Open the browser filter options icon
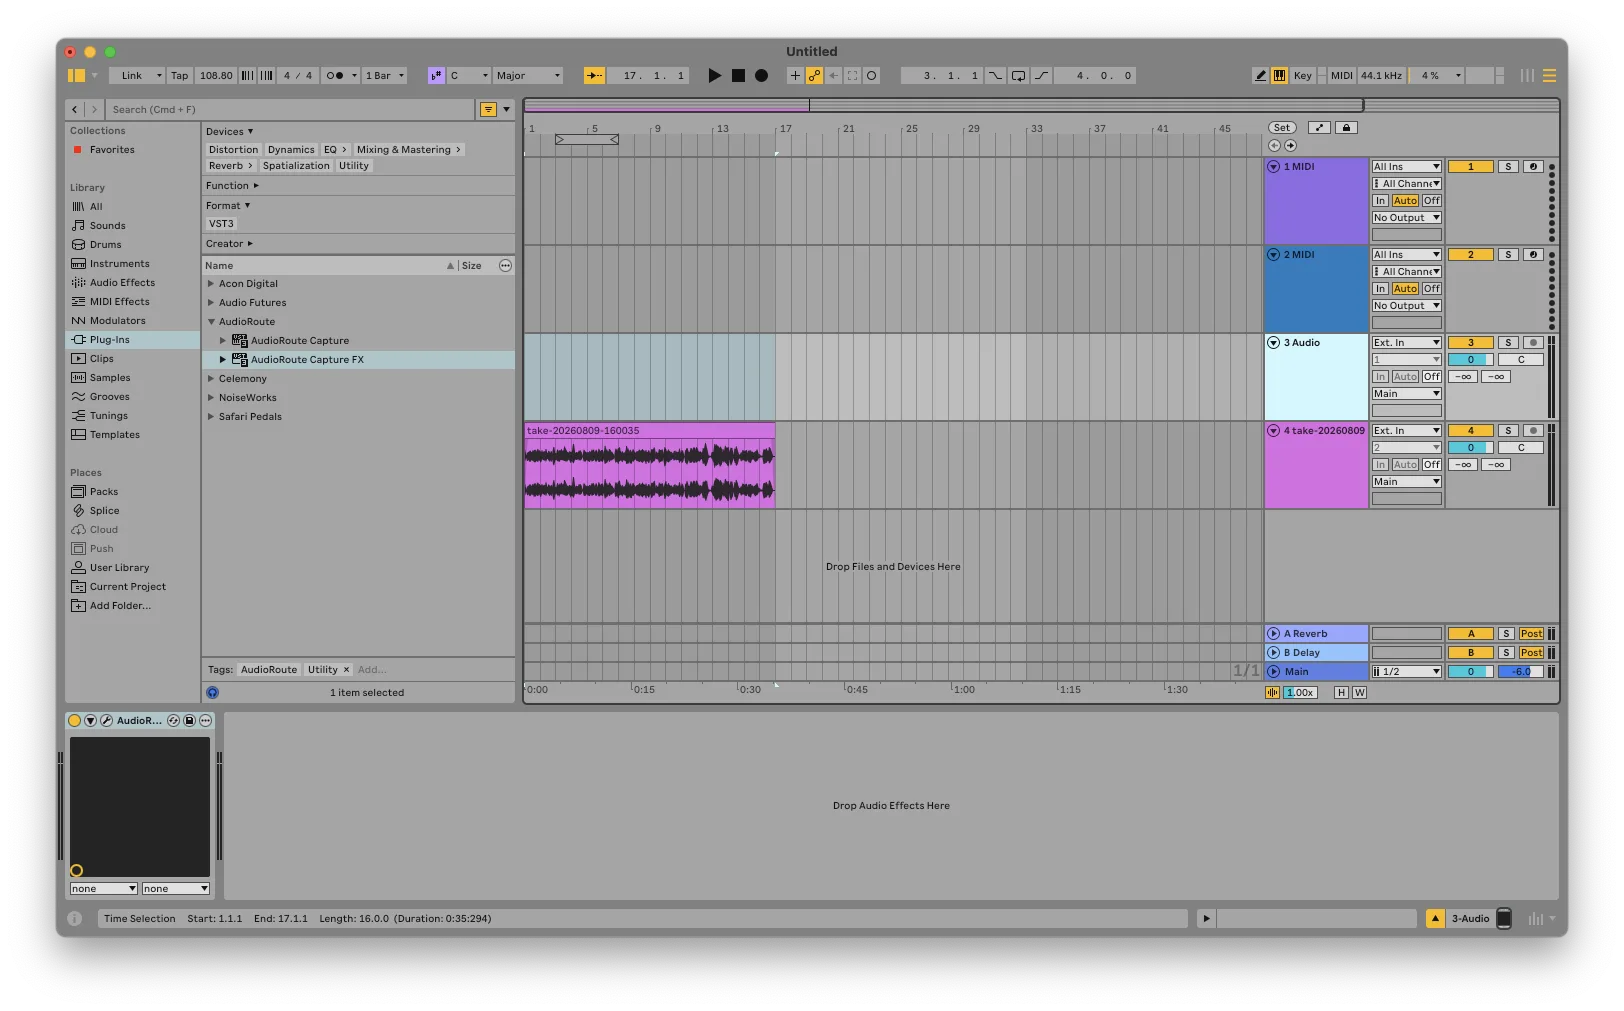 coord(489,109)
